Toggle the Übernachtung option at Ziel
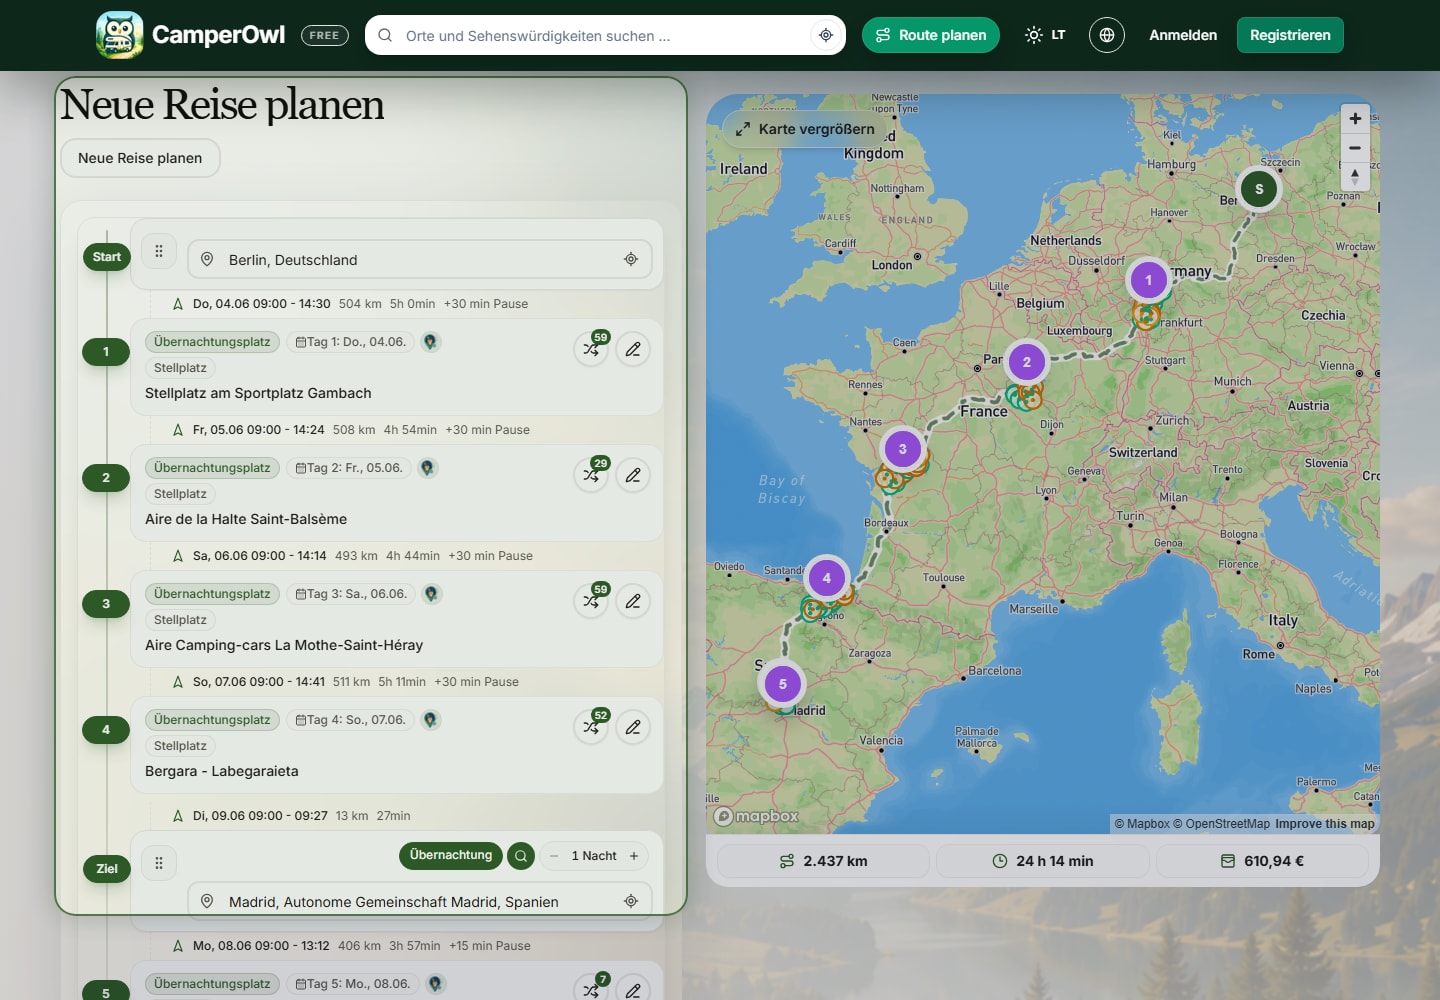Image resolution: width=1440 pixels, height=1000 pixels. (451, 855)
